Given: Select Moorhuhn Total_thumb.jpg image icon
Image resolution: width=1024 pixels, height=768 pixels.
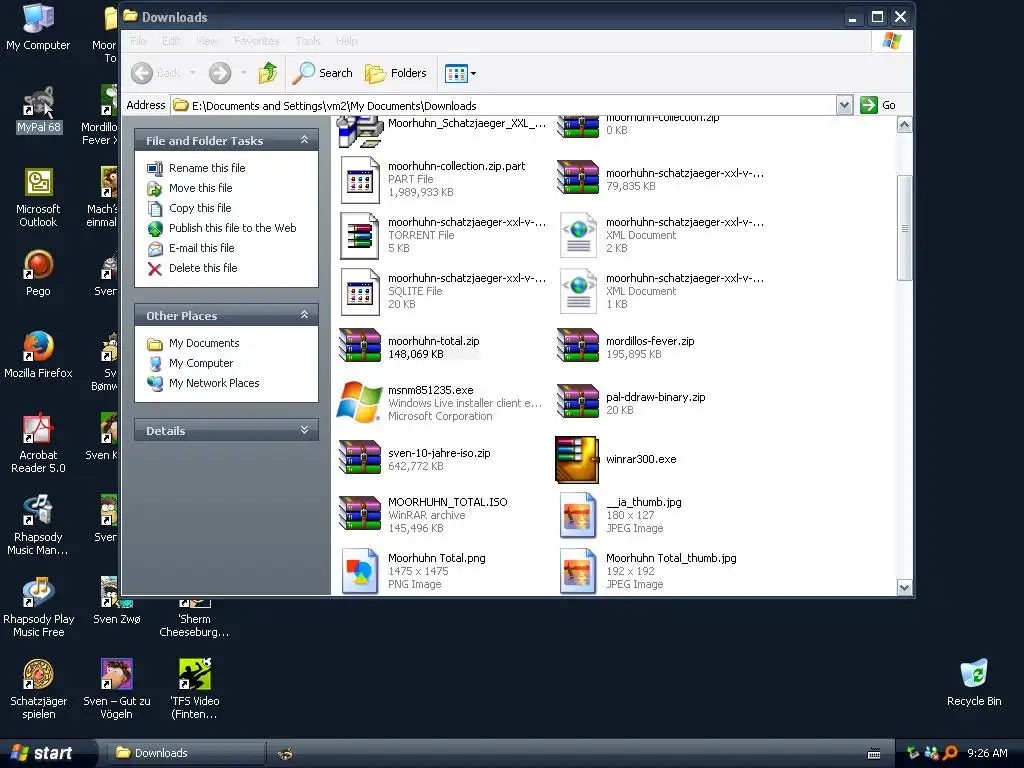Looking at the screenshot, I should pyautogui.click(x=579, y=571).
